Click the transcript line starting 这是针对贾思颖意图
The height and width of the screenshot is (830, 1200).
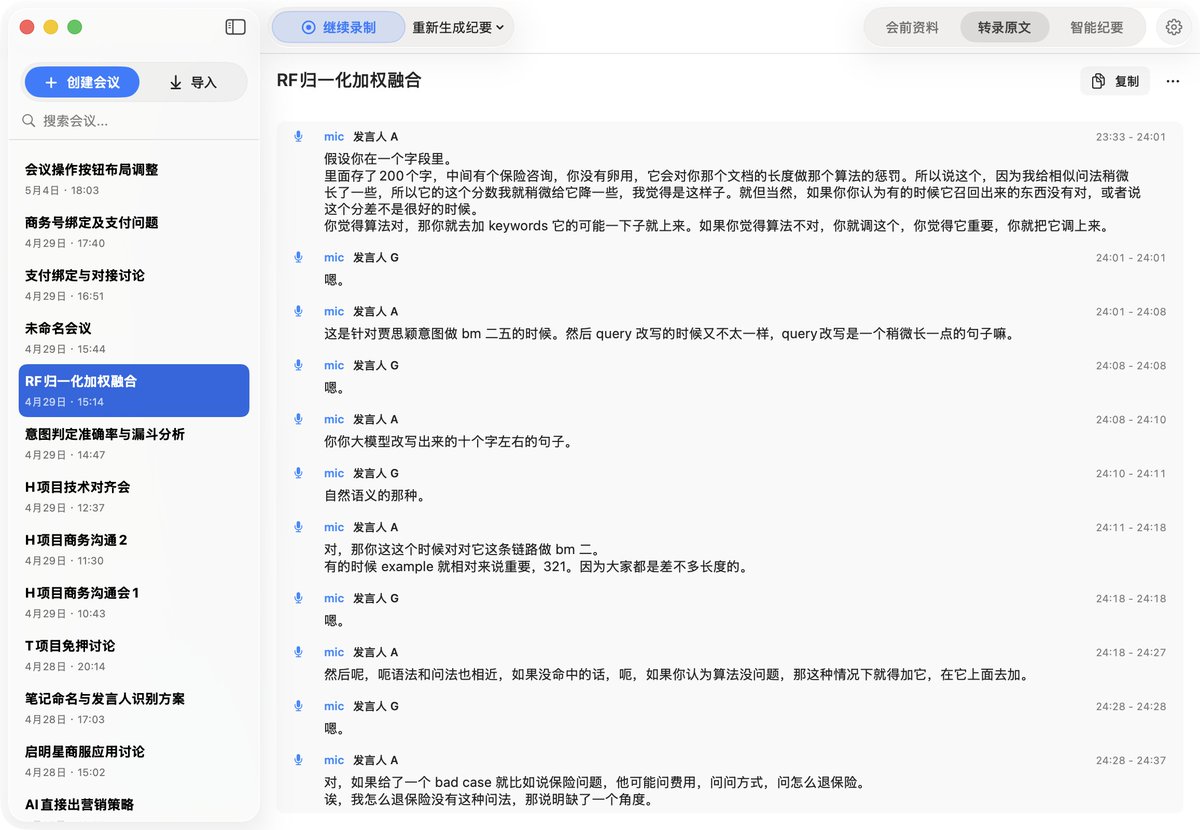click(671, 333)
